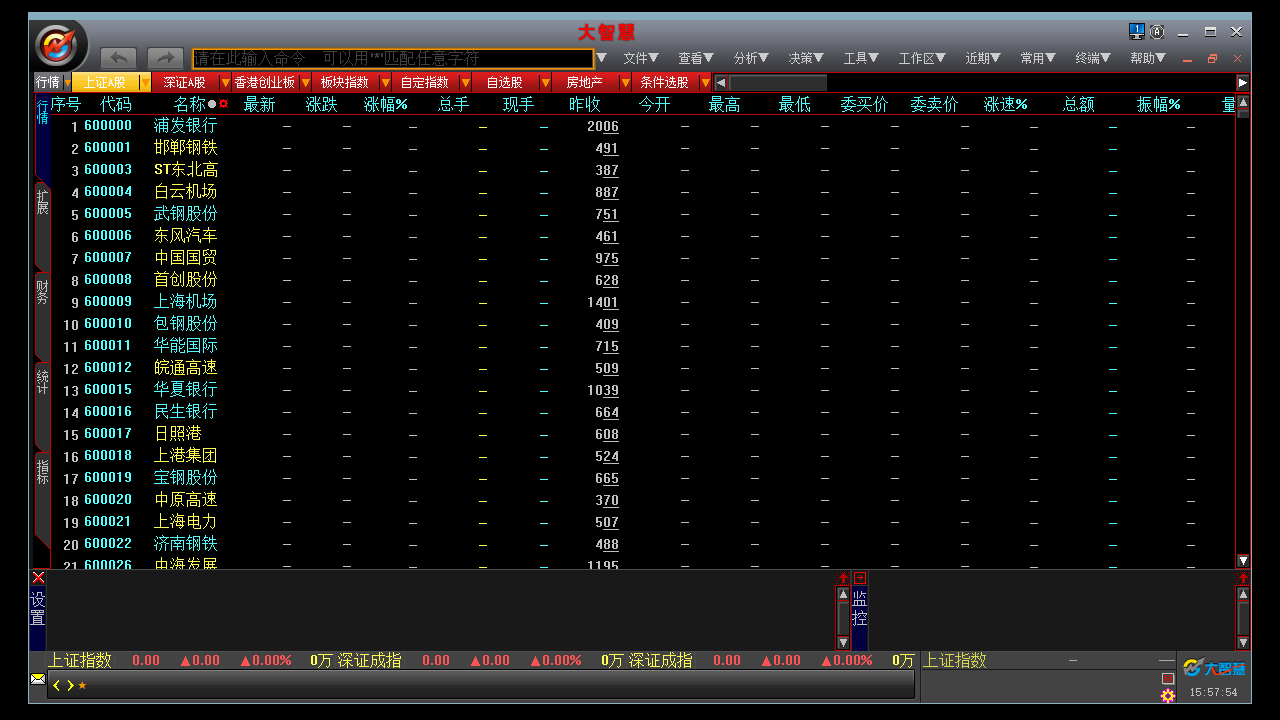Click the tab strip scrollbar left arrow
The image size is (1280, 720).
[x=721, y=82]
